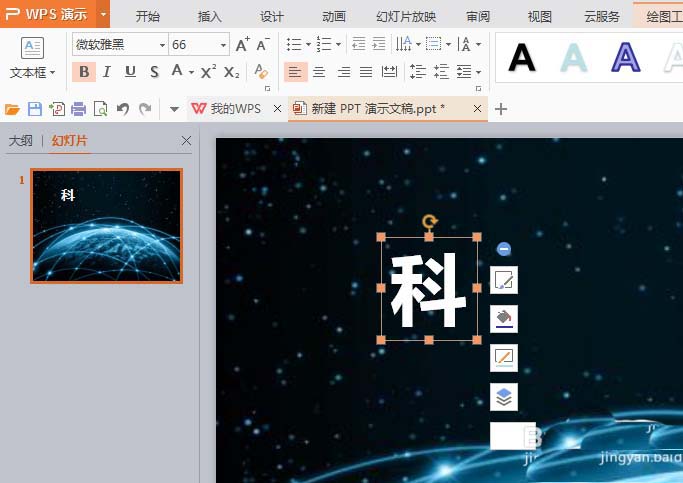Open the 动画 tab
Image resolution: width=683 pixels, height=483 pixels.
(334, 17)
